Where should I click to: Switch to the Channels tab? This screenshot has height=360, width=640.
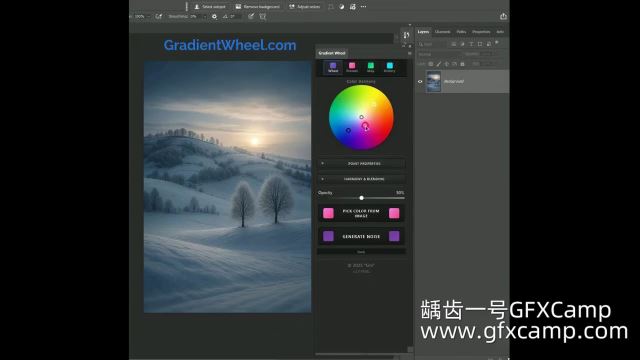point(442,32)
